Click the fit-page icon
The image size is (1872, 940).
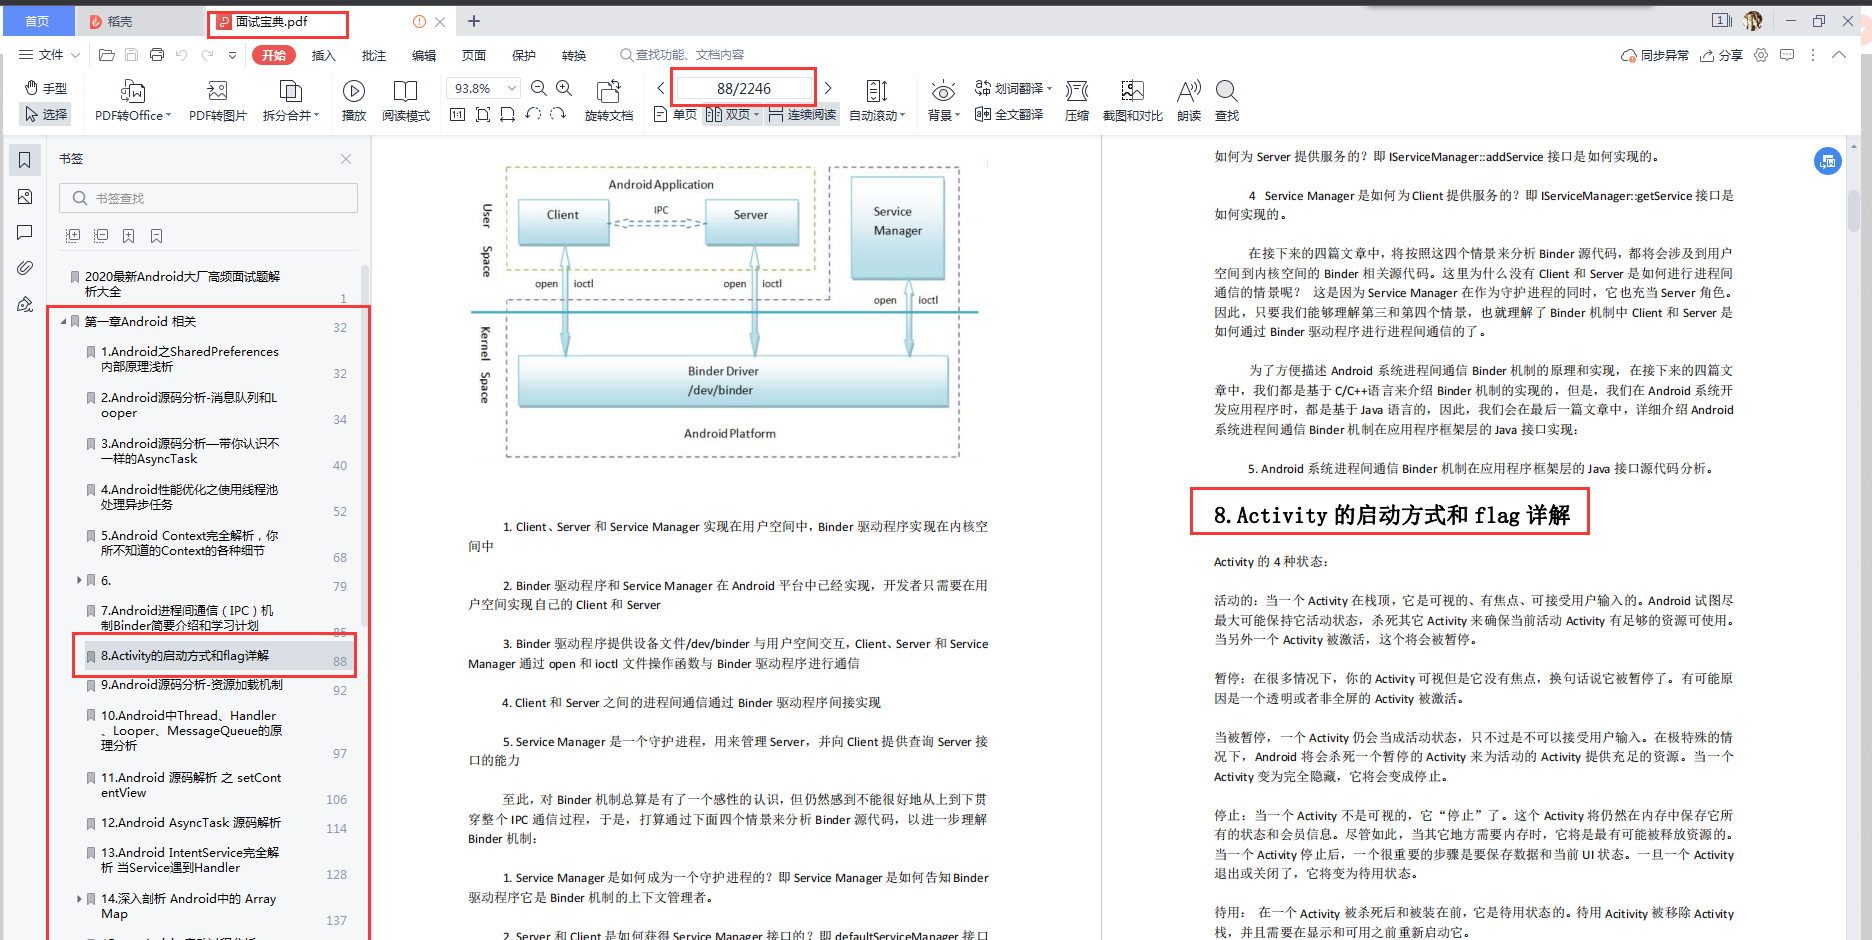(x=483, y=114)
